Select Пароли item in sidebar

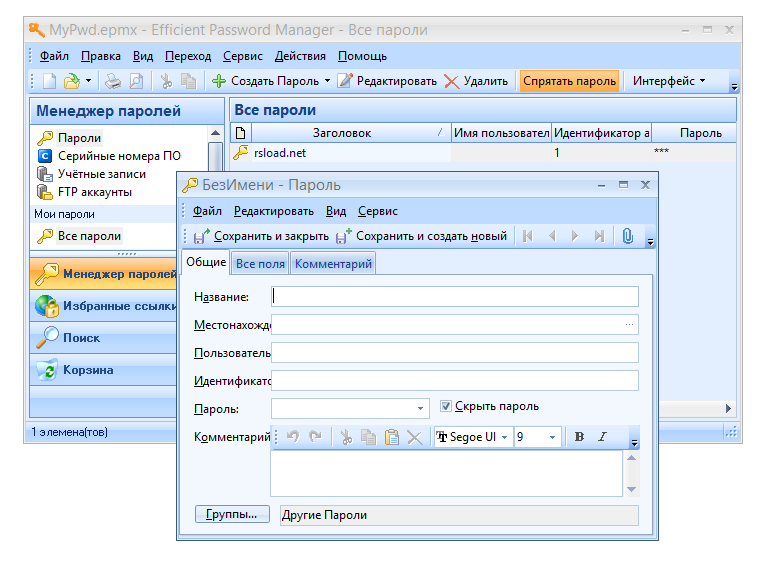coord(79,138)
